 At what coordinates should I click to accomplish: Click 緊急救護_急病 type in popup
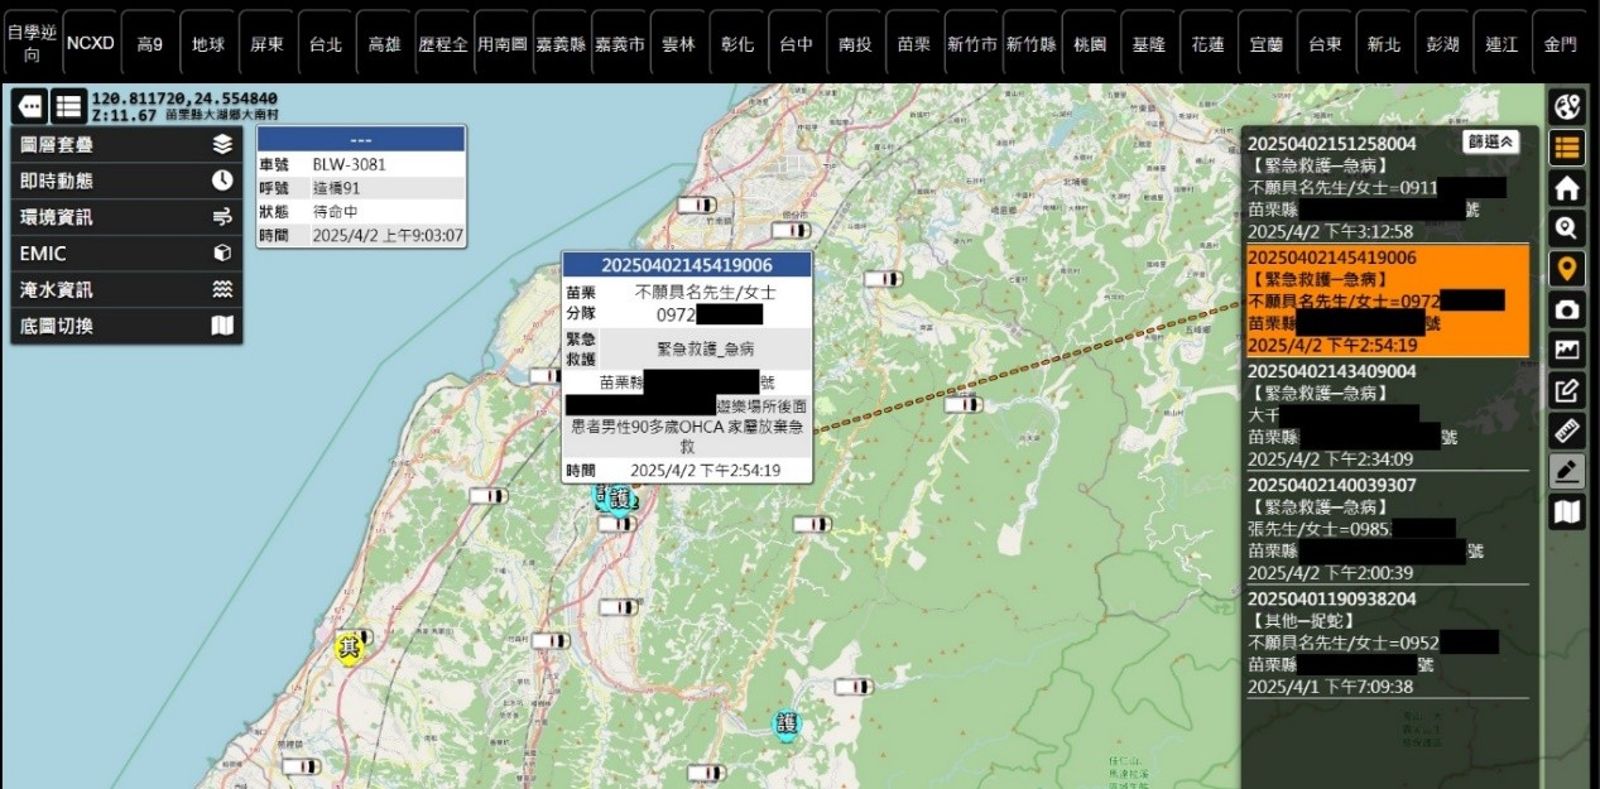(706, 349)
